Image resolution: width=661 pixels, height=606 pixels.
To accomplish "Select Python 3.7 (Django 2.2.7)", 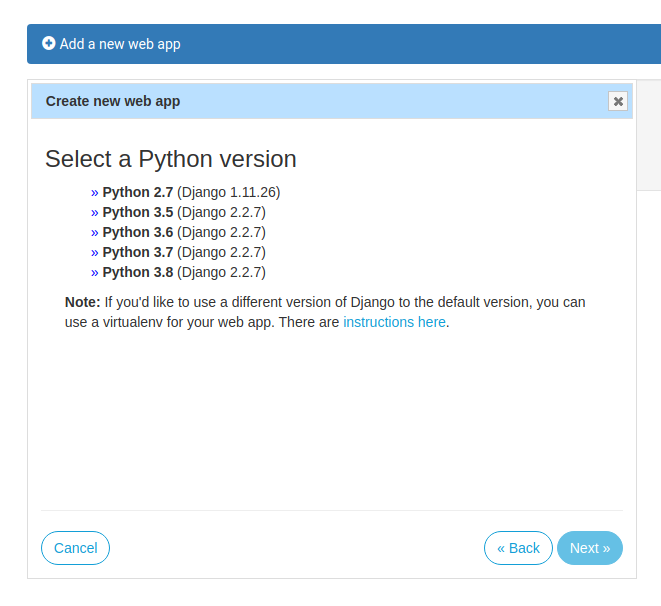I will 178,252.
